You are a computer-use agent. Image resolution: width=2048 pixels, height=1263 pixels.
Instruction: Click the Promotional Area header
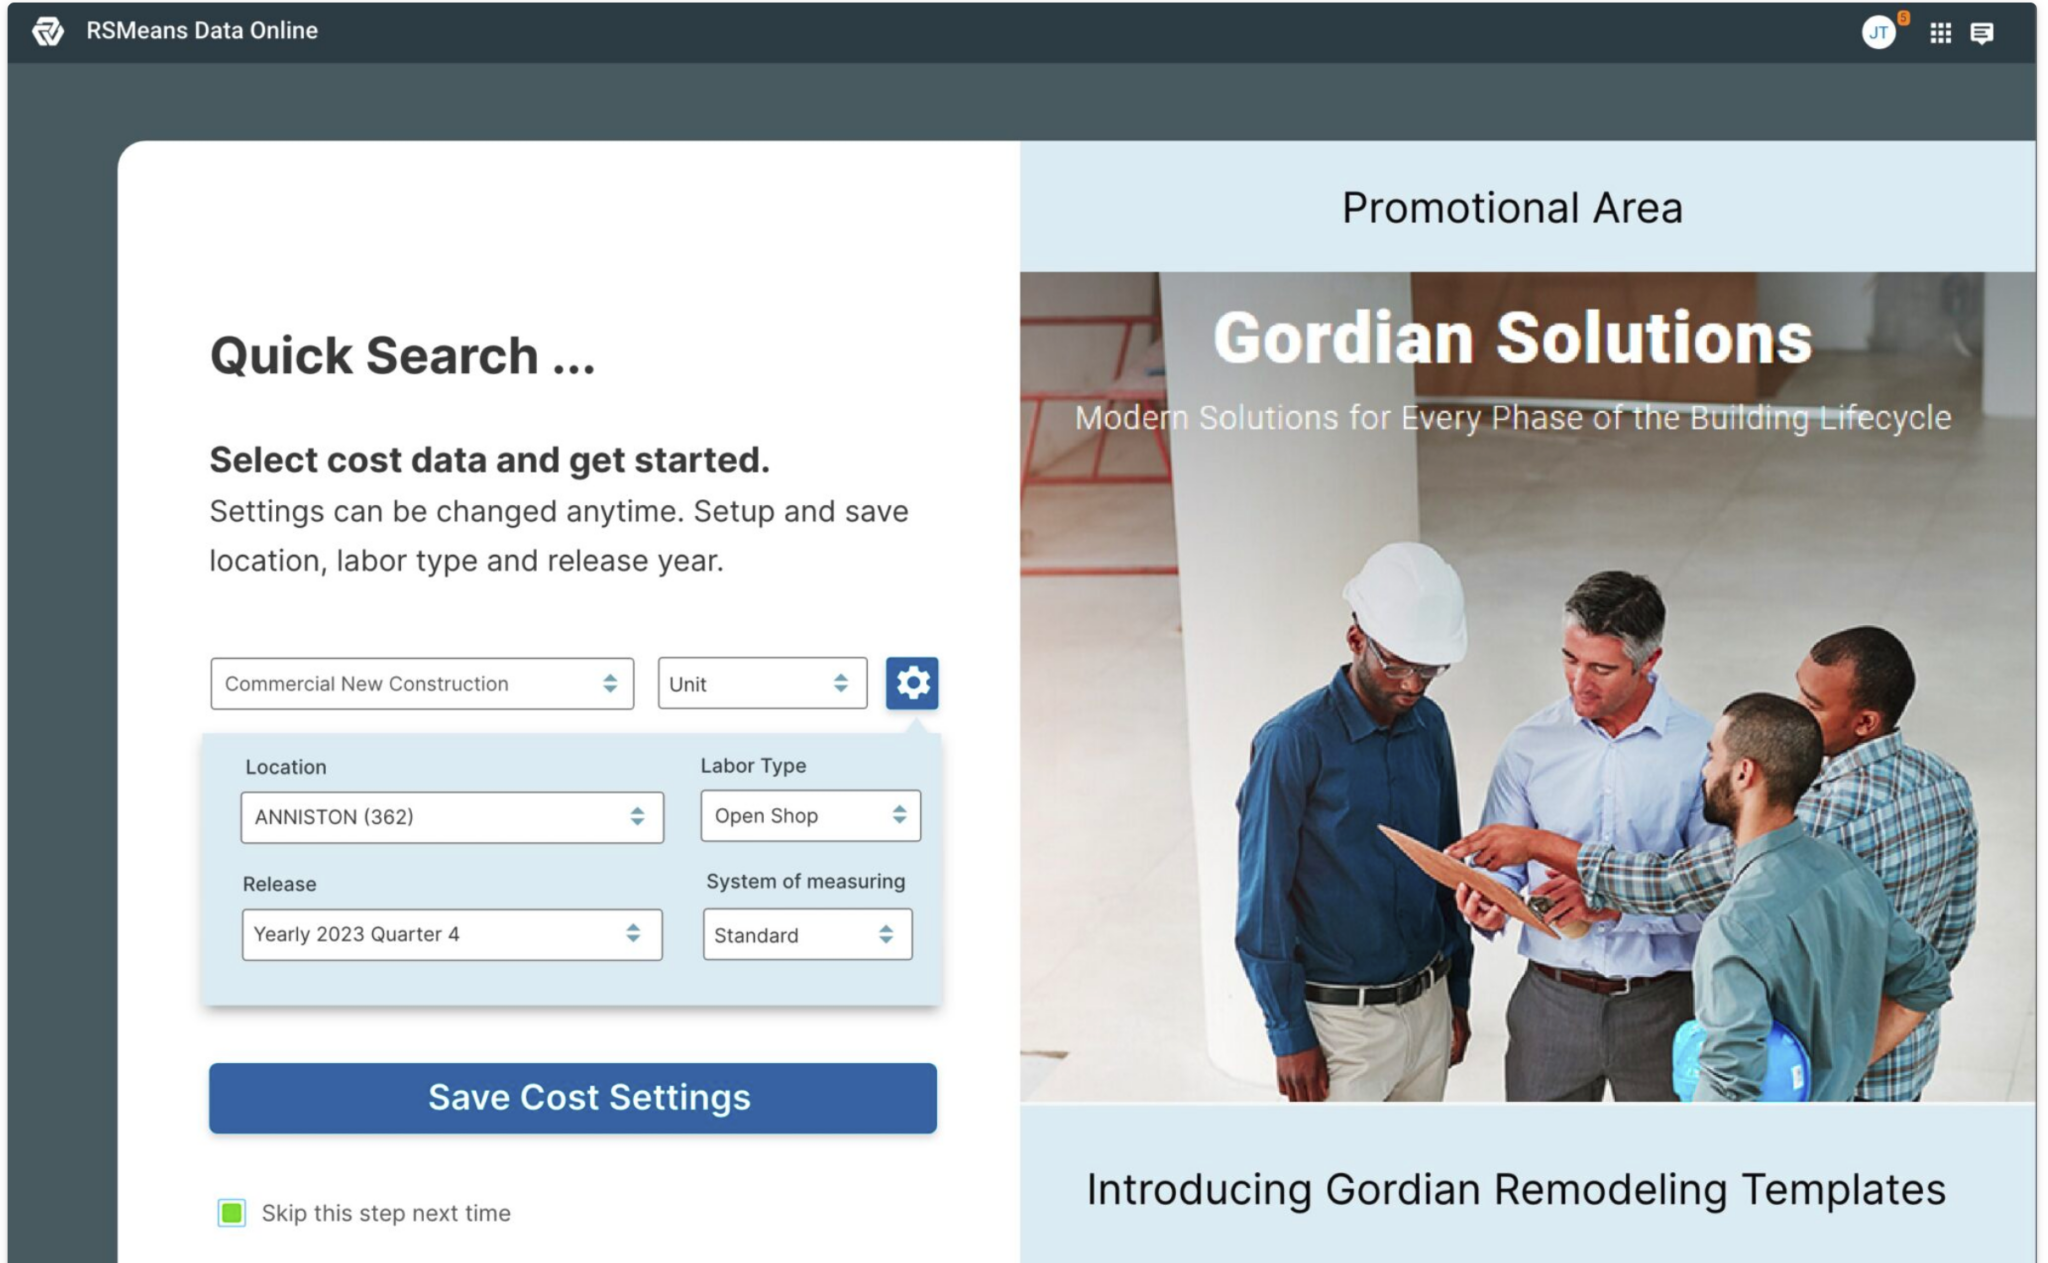1511,208
